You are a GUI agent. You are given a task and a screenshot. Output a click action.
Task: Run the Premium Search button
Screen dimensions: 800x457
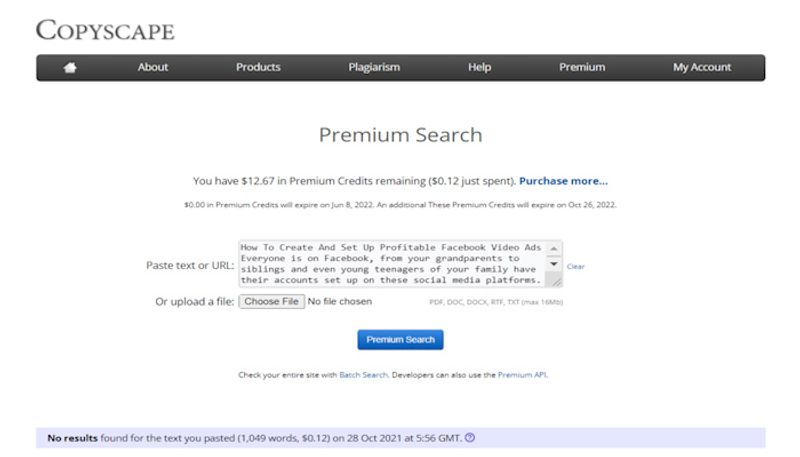coord(400,340)
